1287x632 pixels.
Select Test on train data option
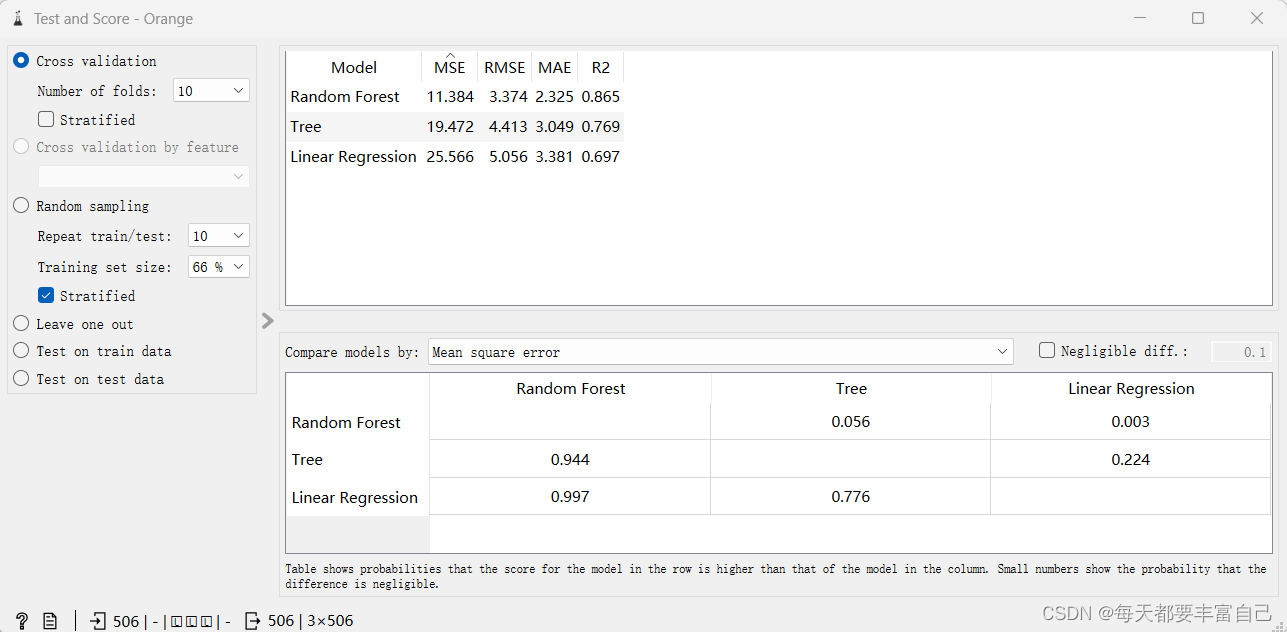(x=92, y=351)
